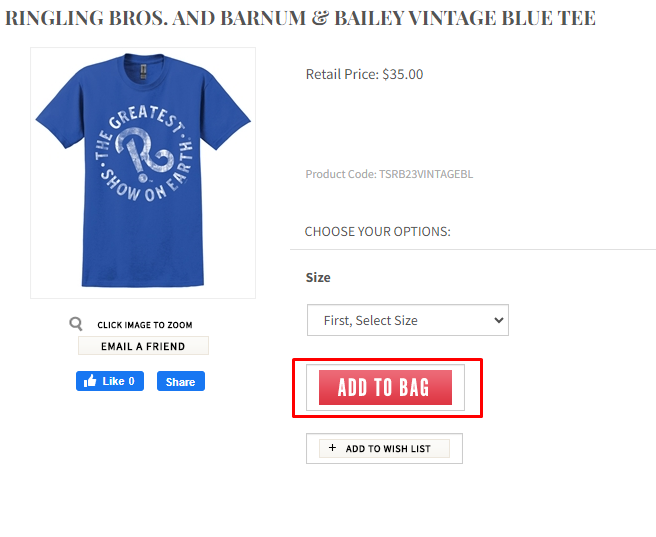656x537 pixels.
Task: Click the plus icon on the wish list button
Action: click(x=332, y=448)
